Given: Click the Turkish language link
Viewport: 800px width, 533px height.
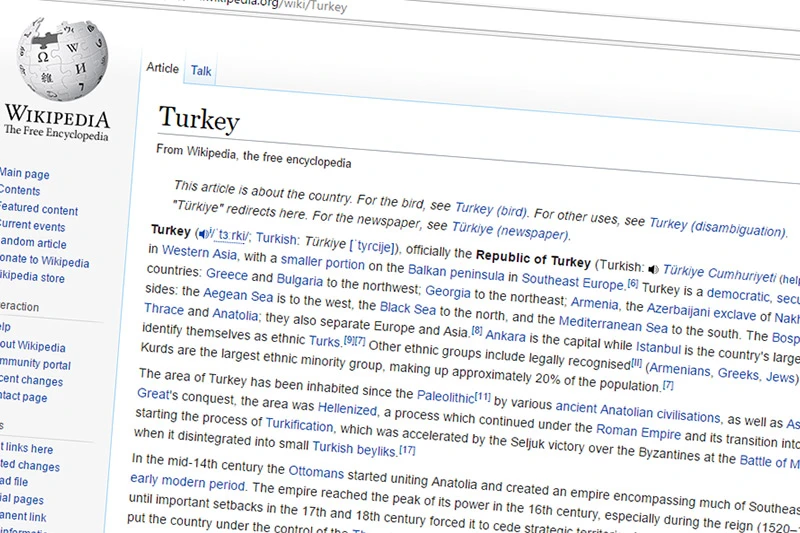Looking at the screenshot, I should click(x=276, y=238).
